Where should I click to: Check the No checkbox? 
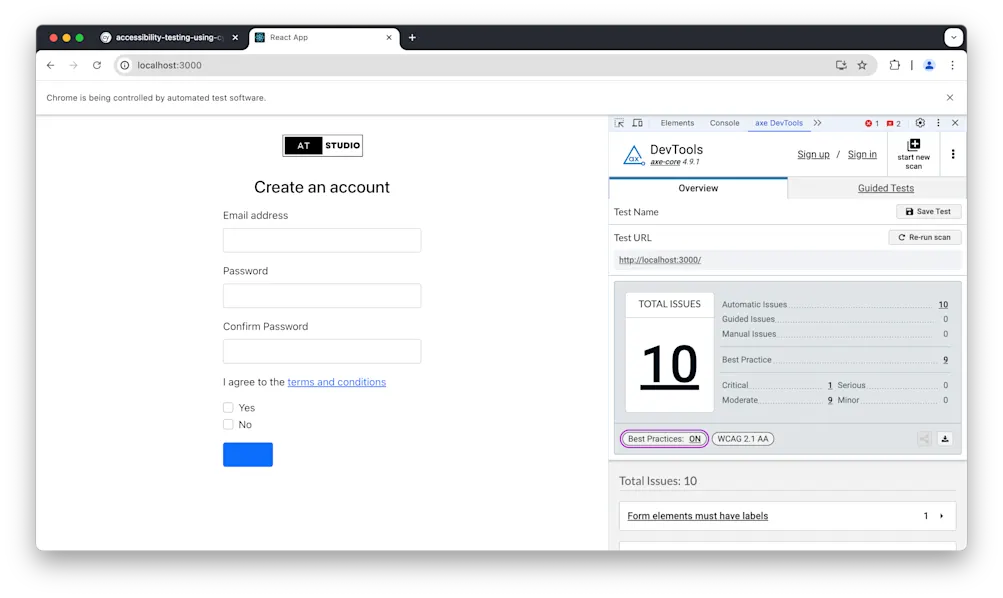coord(228,425)
